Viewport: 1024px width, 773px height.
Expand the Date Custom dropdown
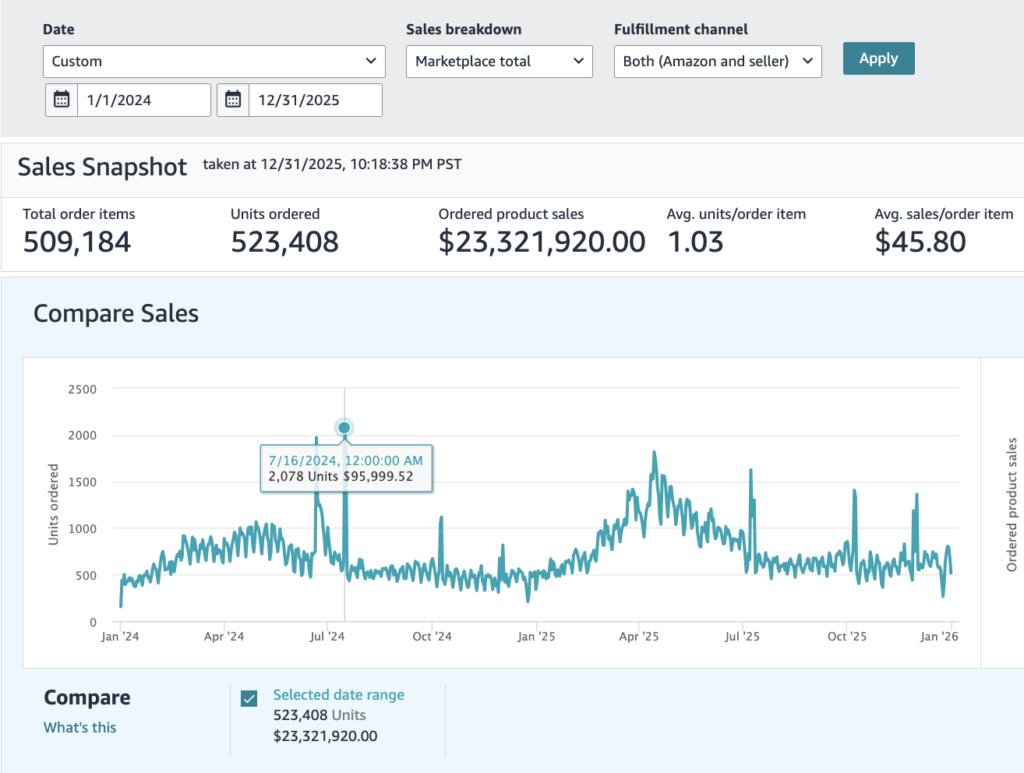[214, 61]
